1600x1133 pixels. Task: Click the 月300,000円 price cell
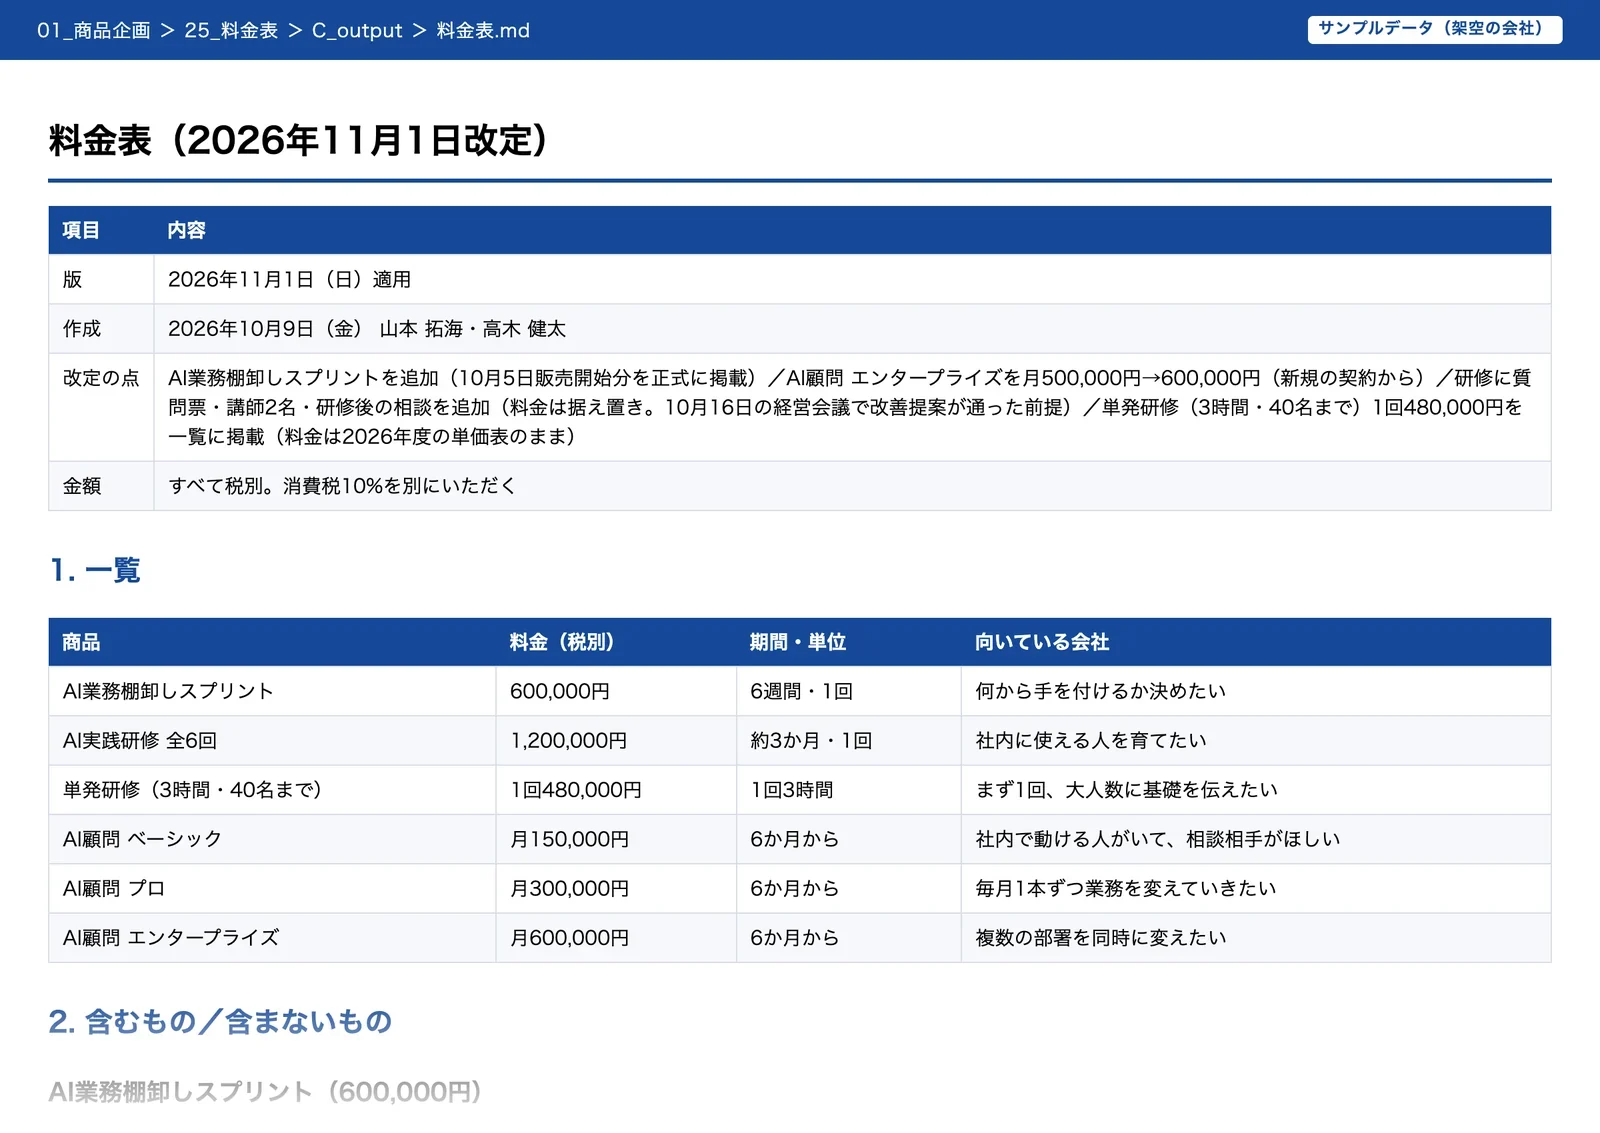pos(616,888)
